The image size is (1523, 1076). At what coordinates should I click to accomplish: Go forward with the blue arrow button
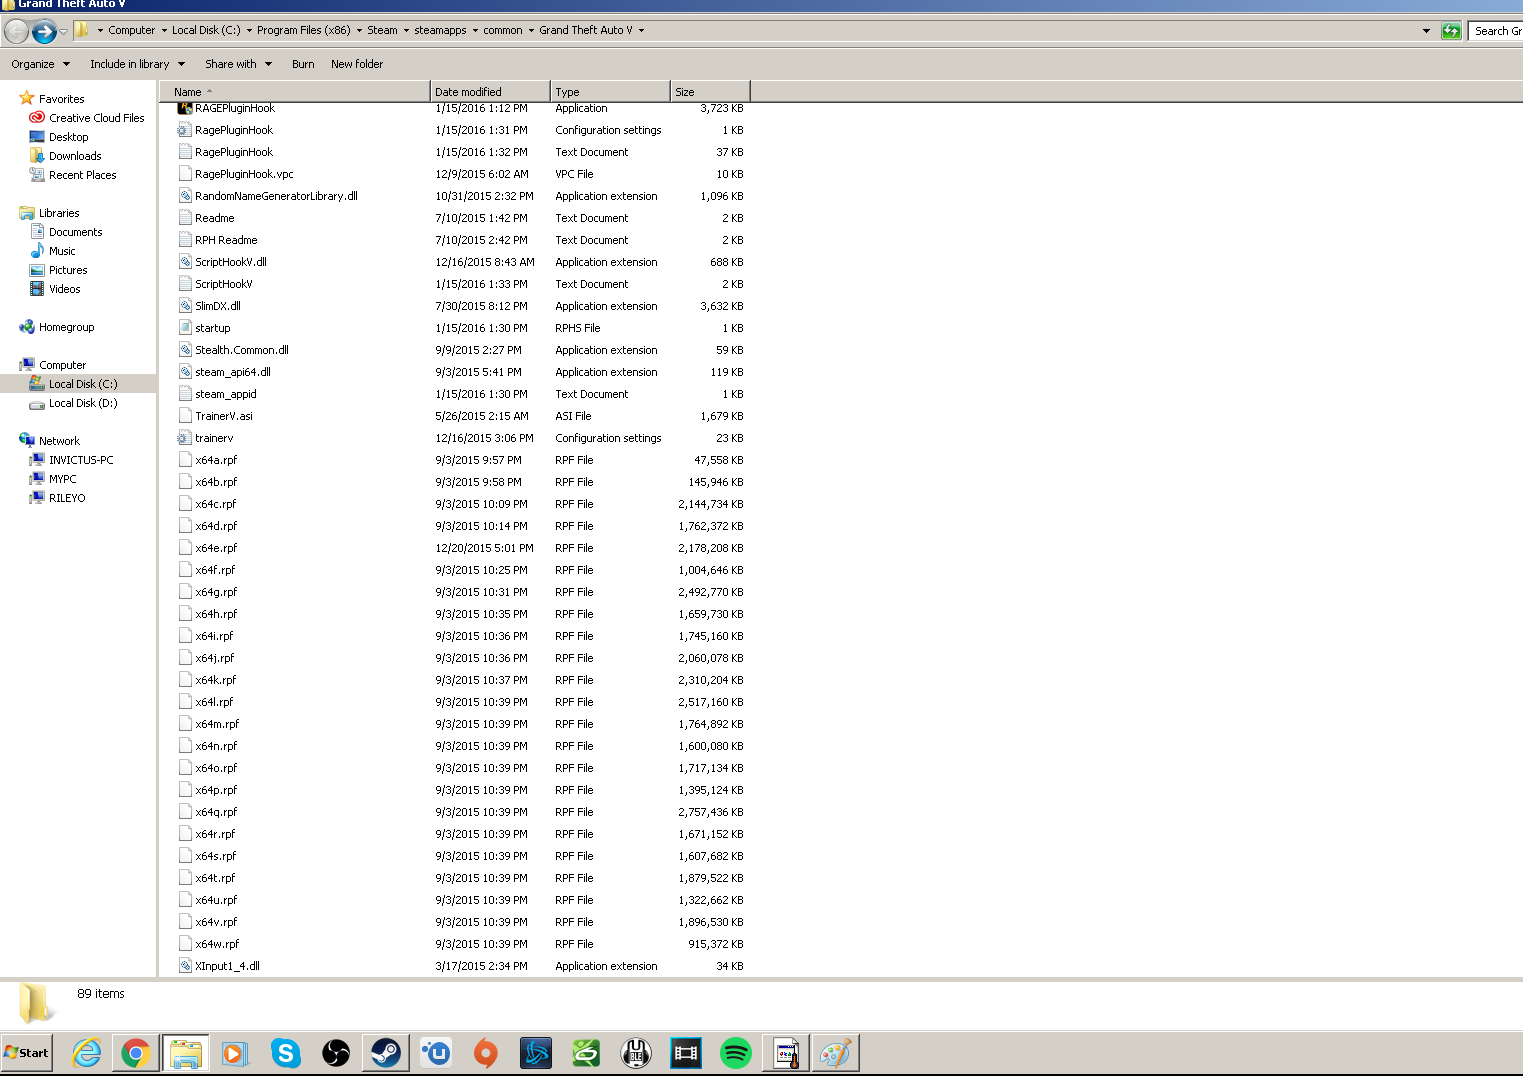point(44,32)
